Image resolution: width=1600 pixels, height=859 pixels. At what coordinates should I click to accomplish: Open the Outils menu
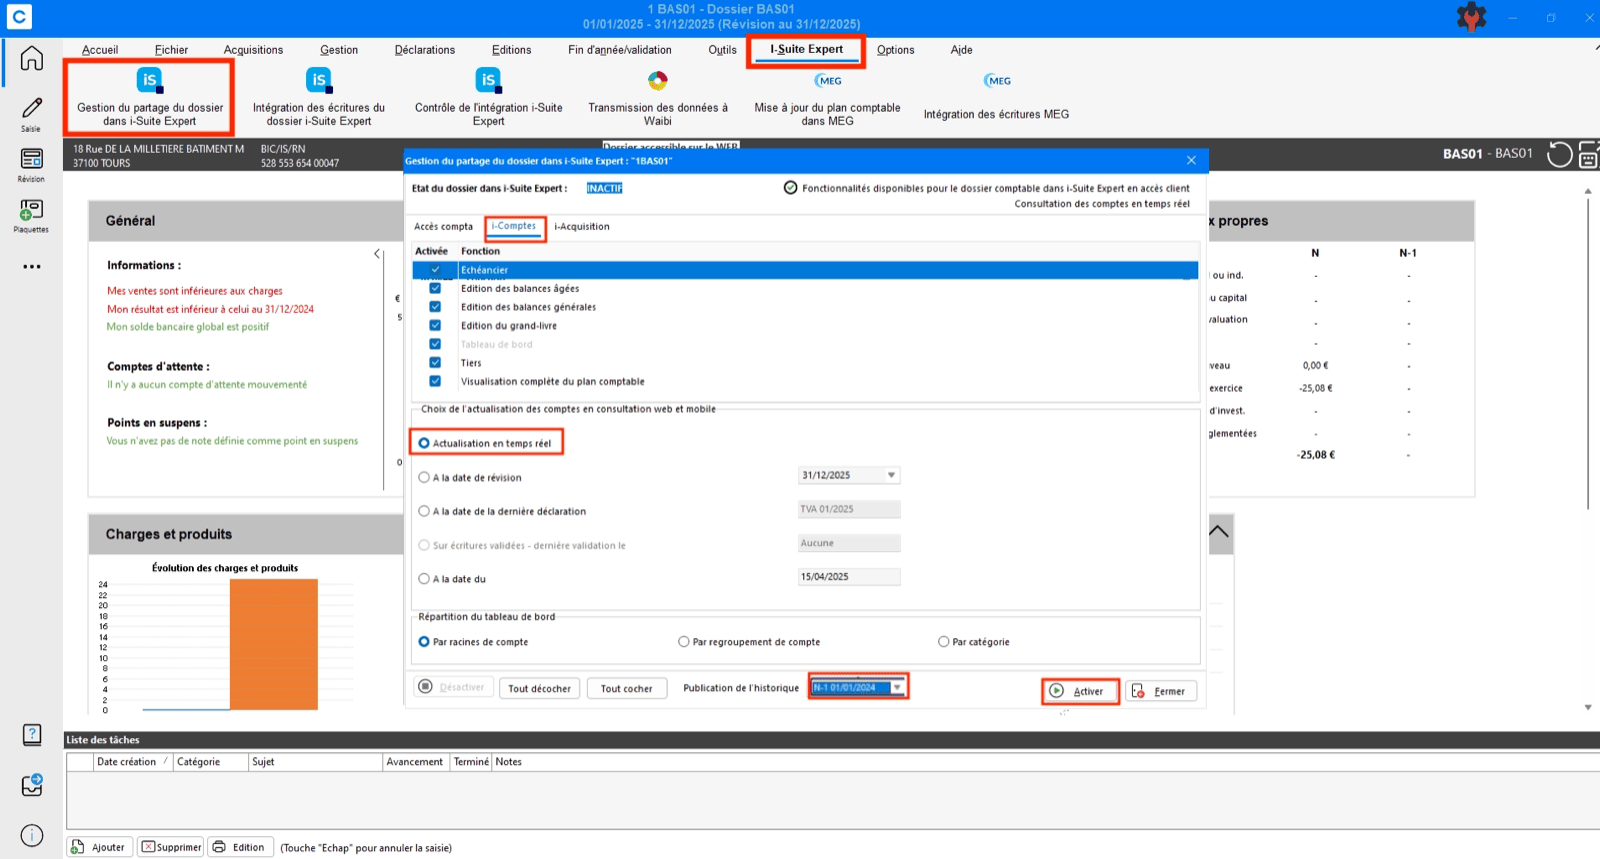(x=722, y=50)
